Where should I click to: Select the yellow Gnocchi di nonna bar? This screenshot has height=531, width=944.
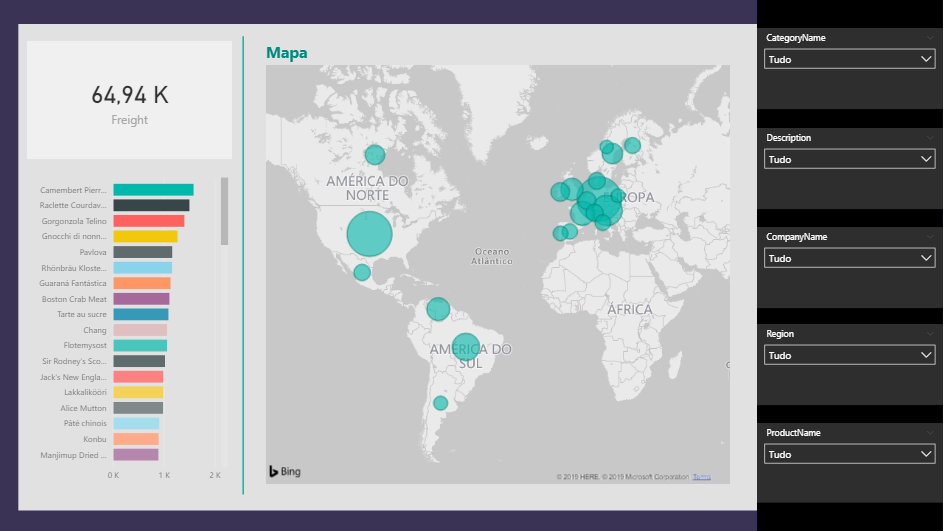coord(145,237)
